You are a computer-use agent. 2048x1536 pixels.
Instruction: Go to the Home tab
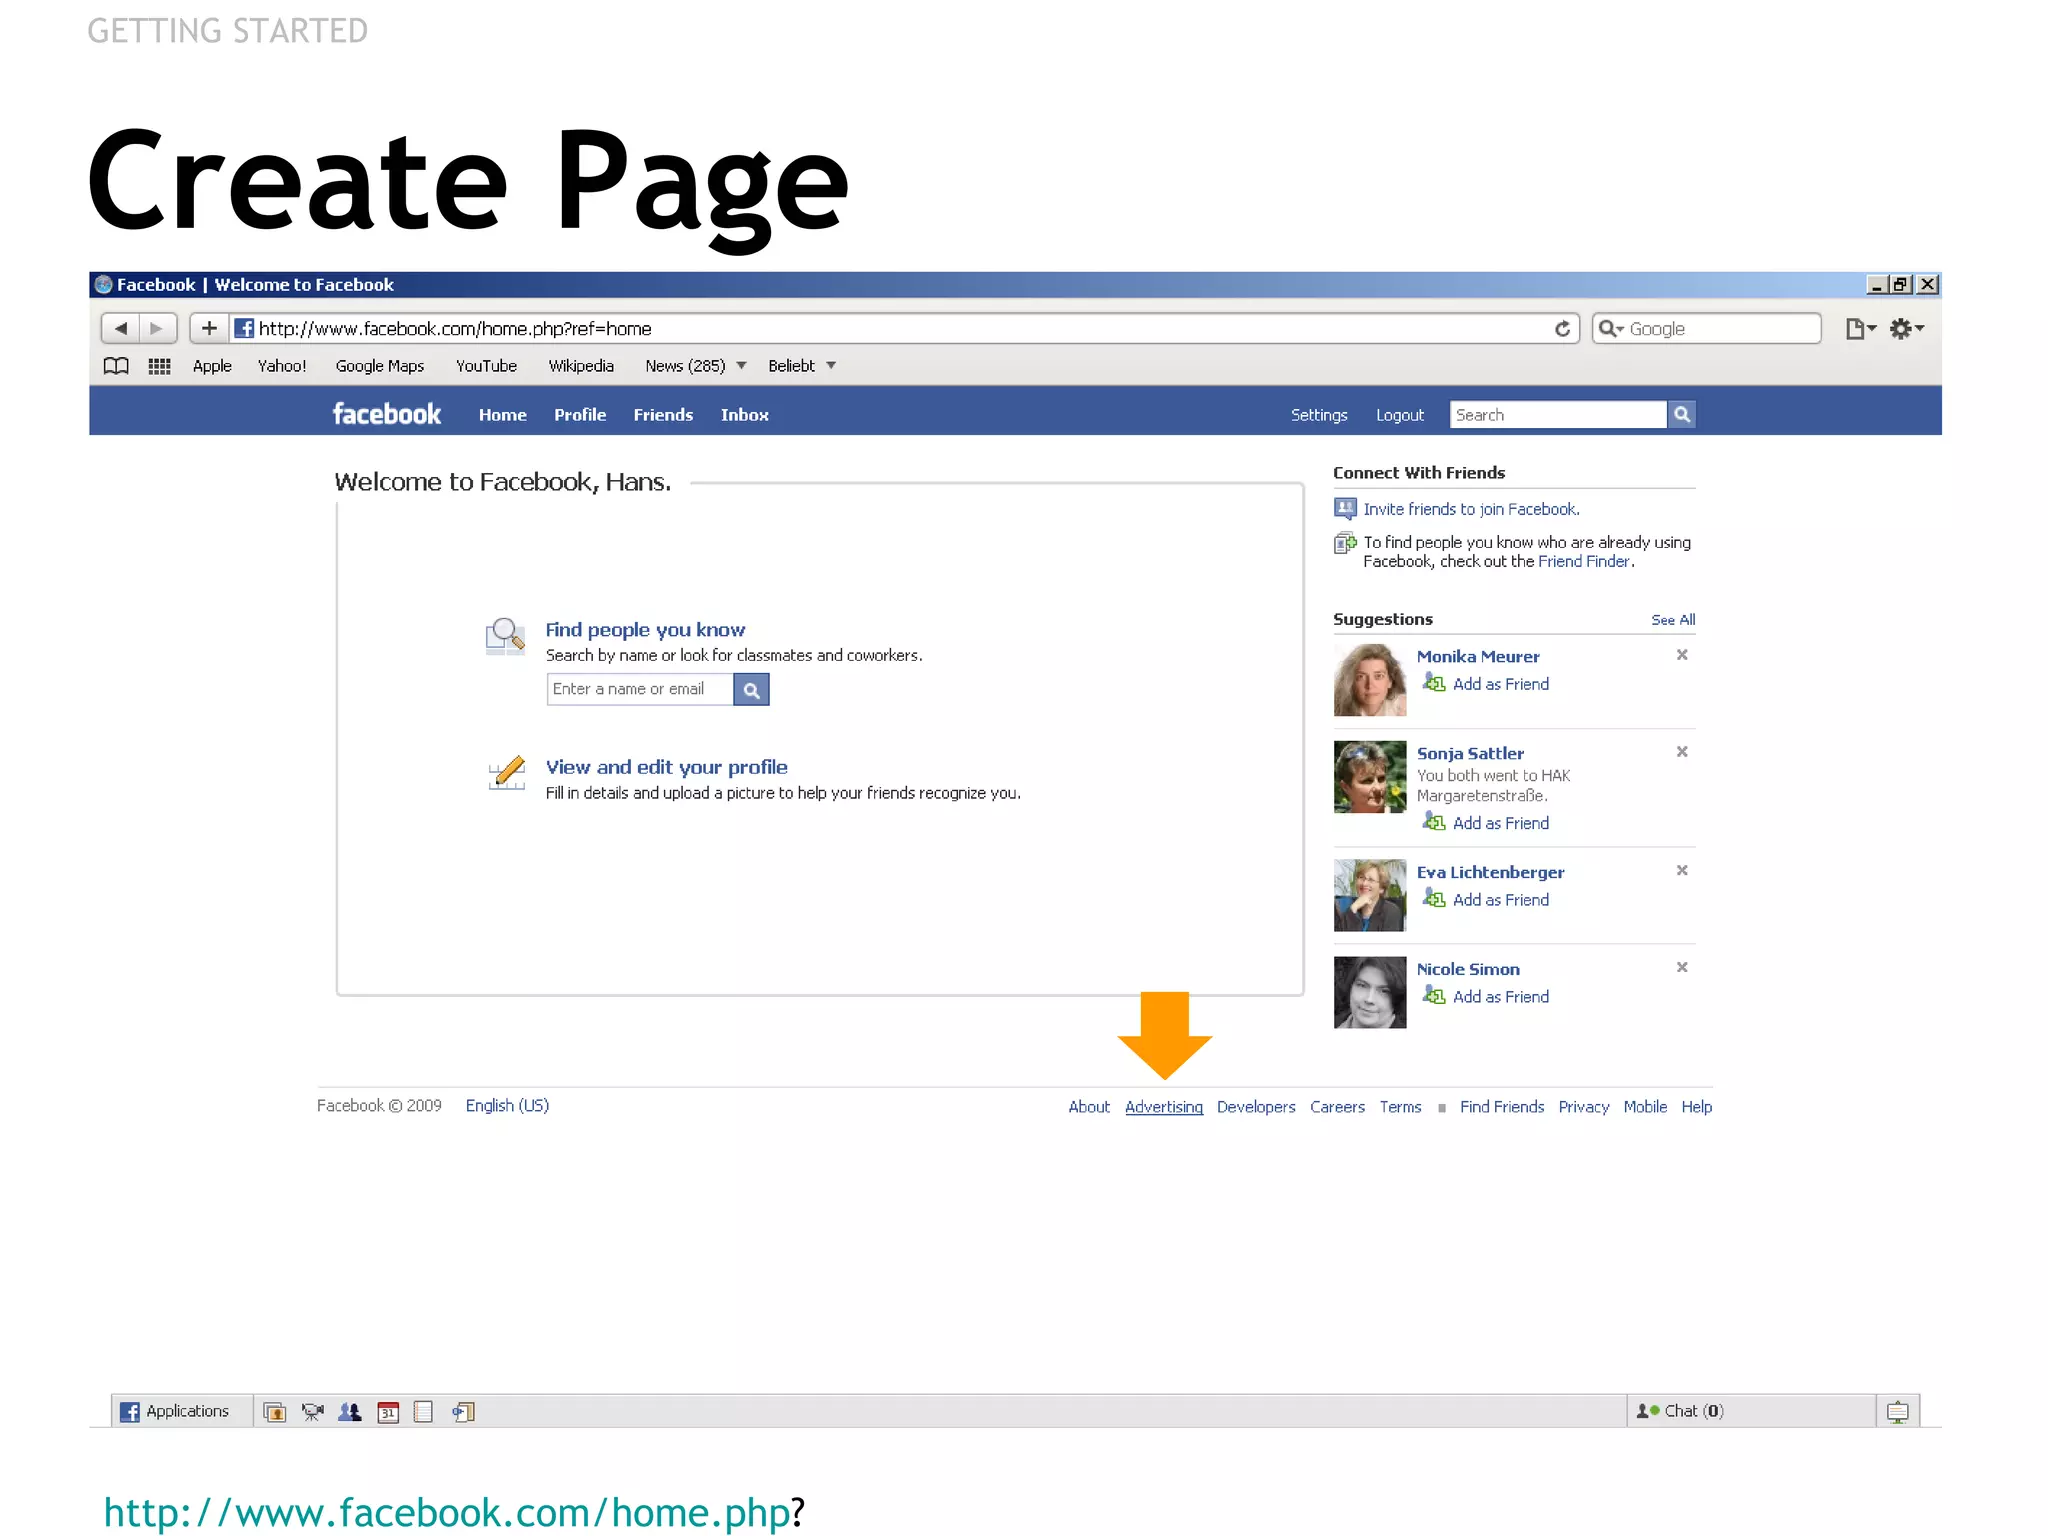(x=502, y=415)
